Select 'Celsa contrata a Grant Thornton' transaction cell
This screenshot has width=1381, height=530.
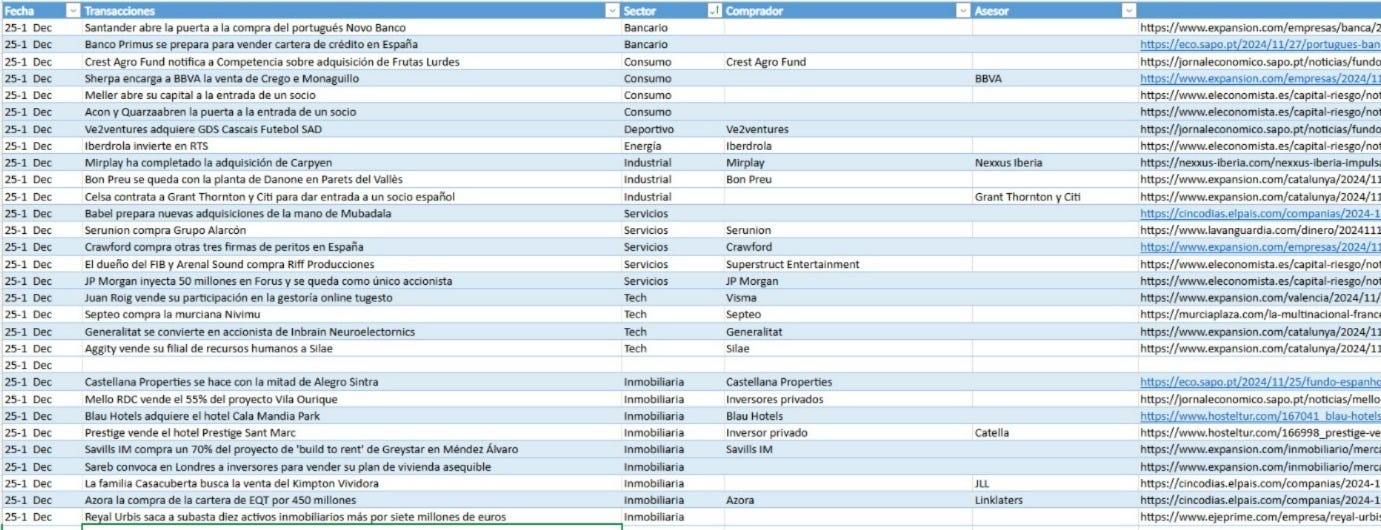351,197
